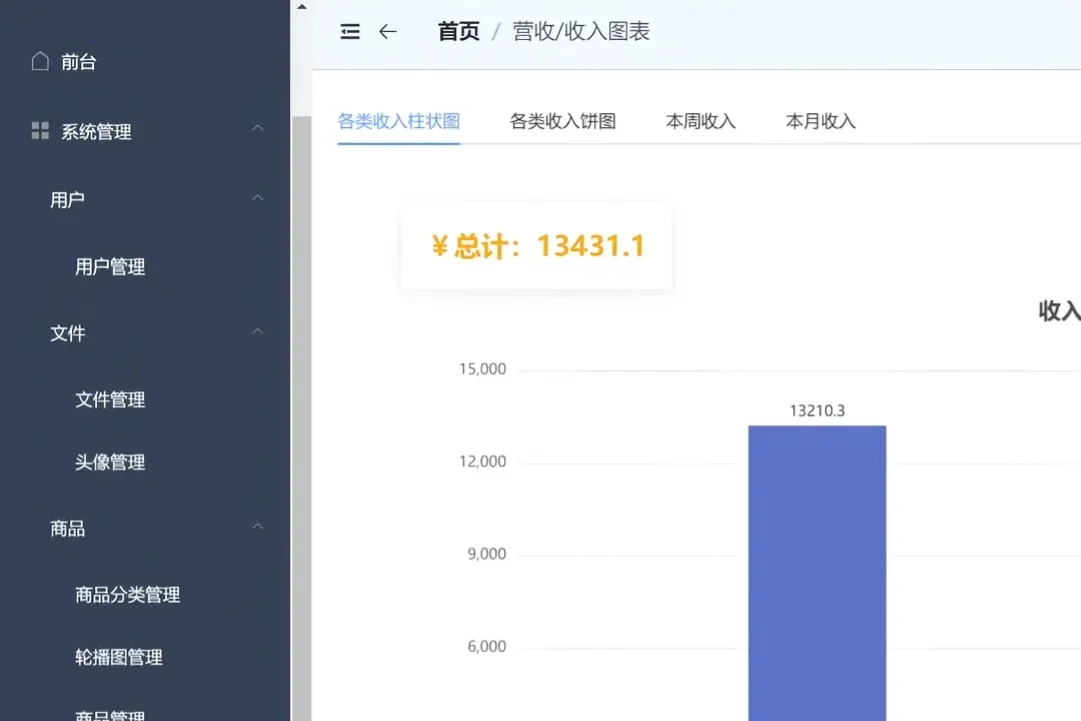
Task: Open 轮播图管理 page
Action: [x=117, y=657]
